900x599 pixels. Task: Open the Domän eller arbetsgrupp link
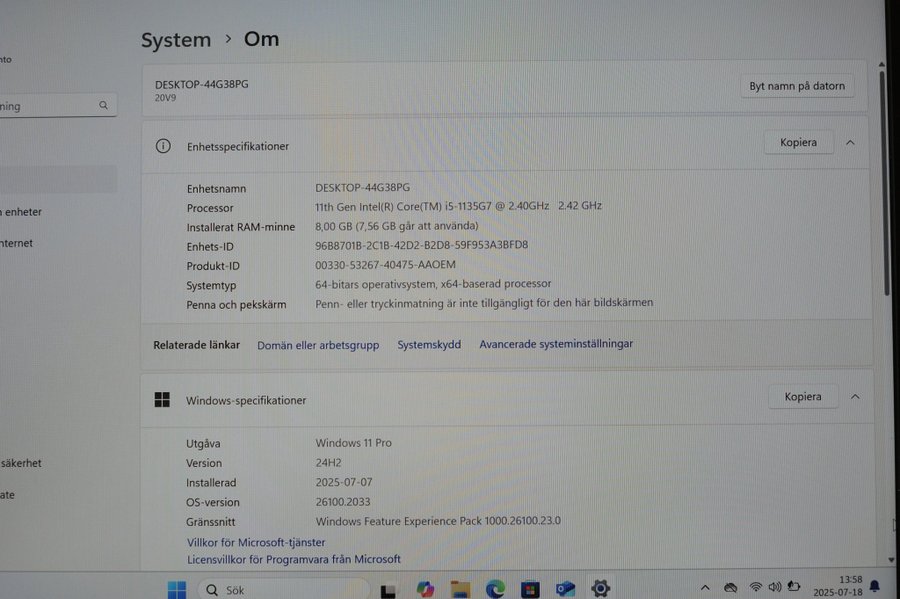[x=318, y=345]
